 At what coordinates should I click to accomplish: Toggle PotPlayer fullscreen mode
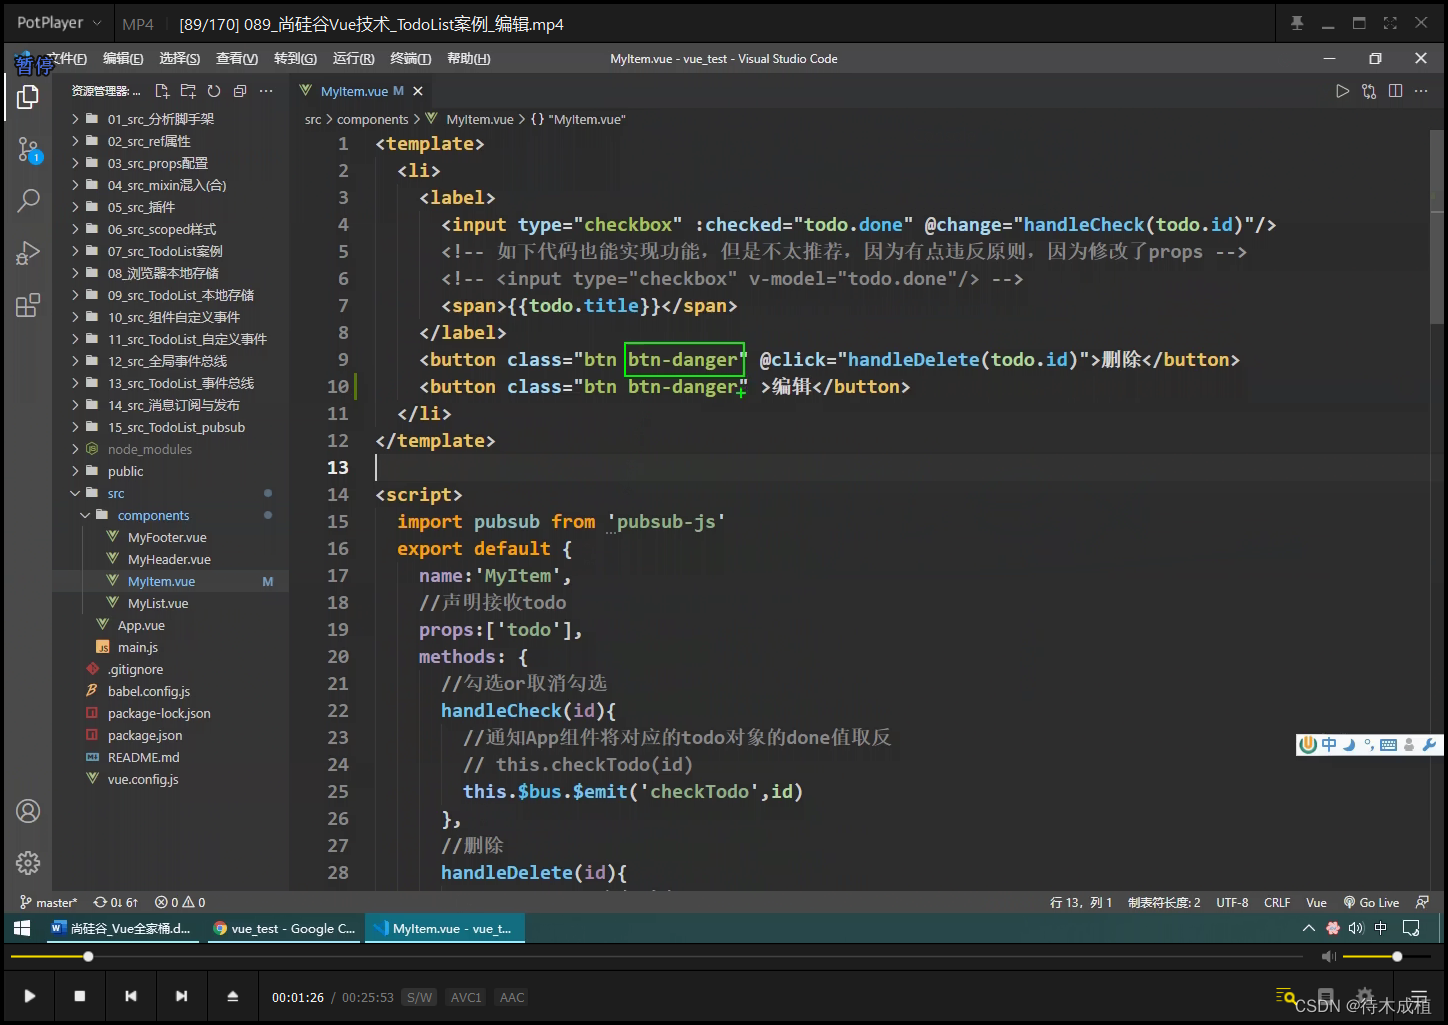1390,23
